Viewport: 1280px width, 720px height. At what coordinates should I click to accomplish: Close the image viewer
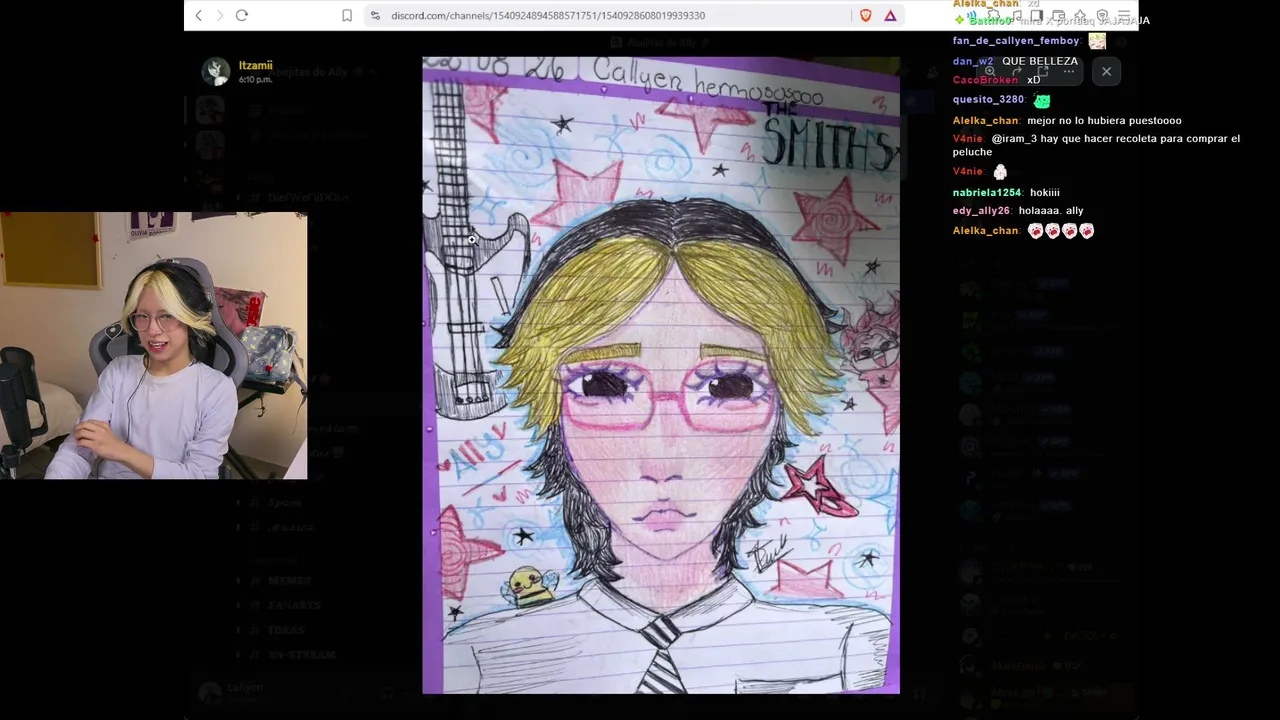click(1106, 71)
